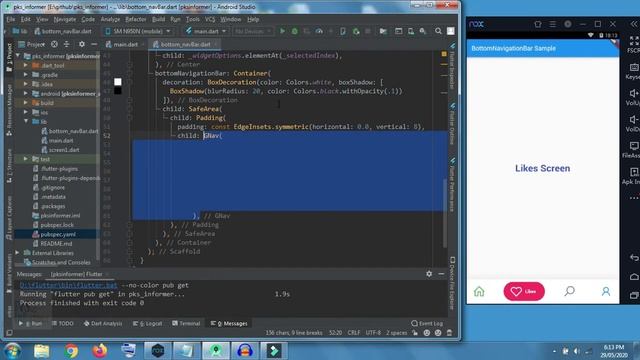
Task: Open Messages panel settings gear
Action: 429,274
